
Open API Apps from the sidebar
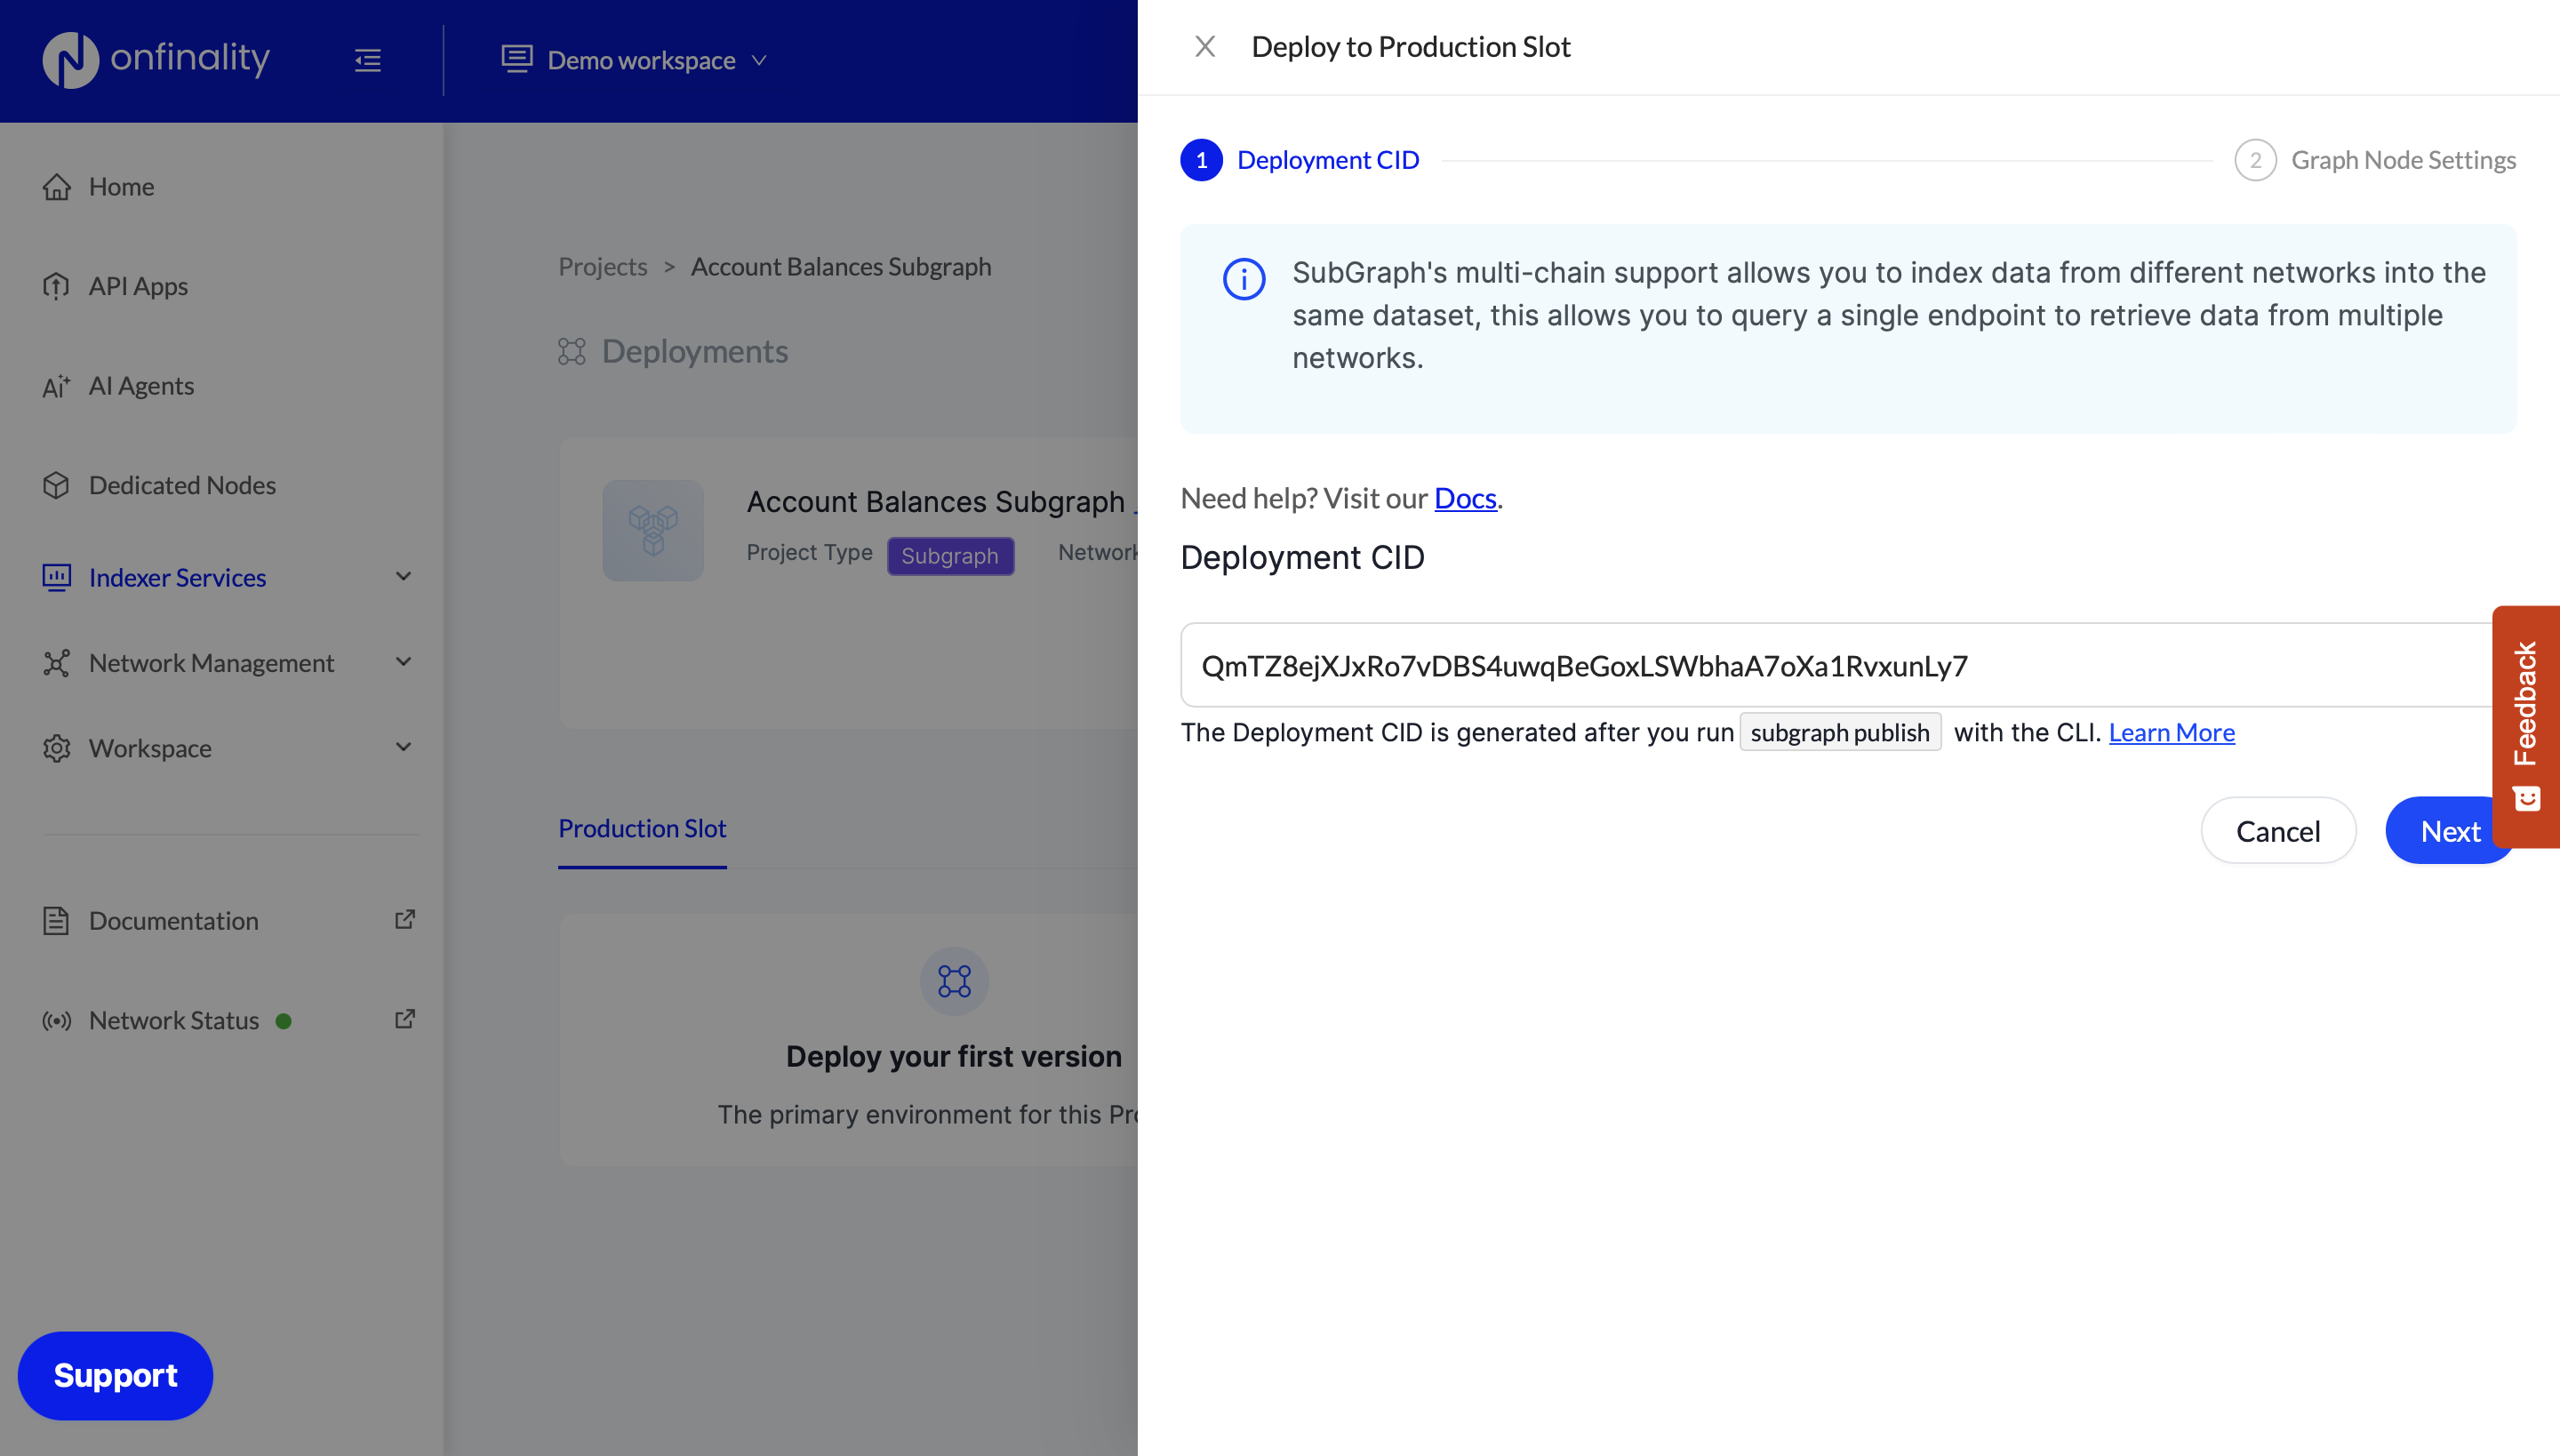tap(138, 286)
